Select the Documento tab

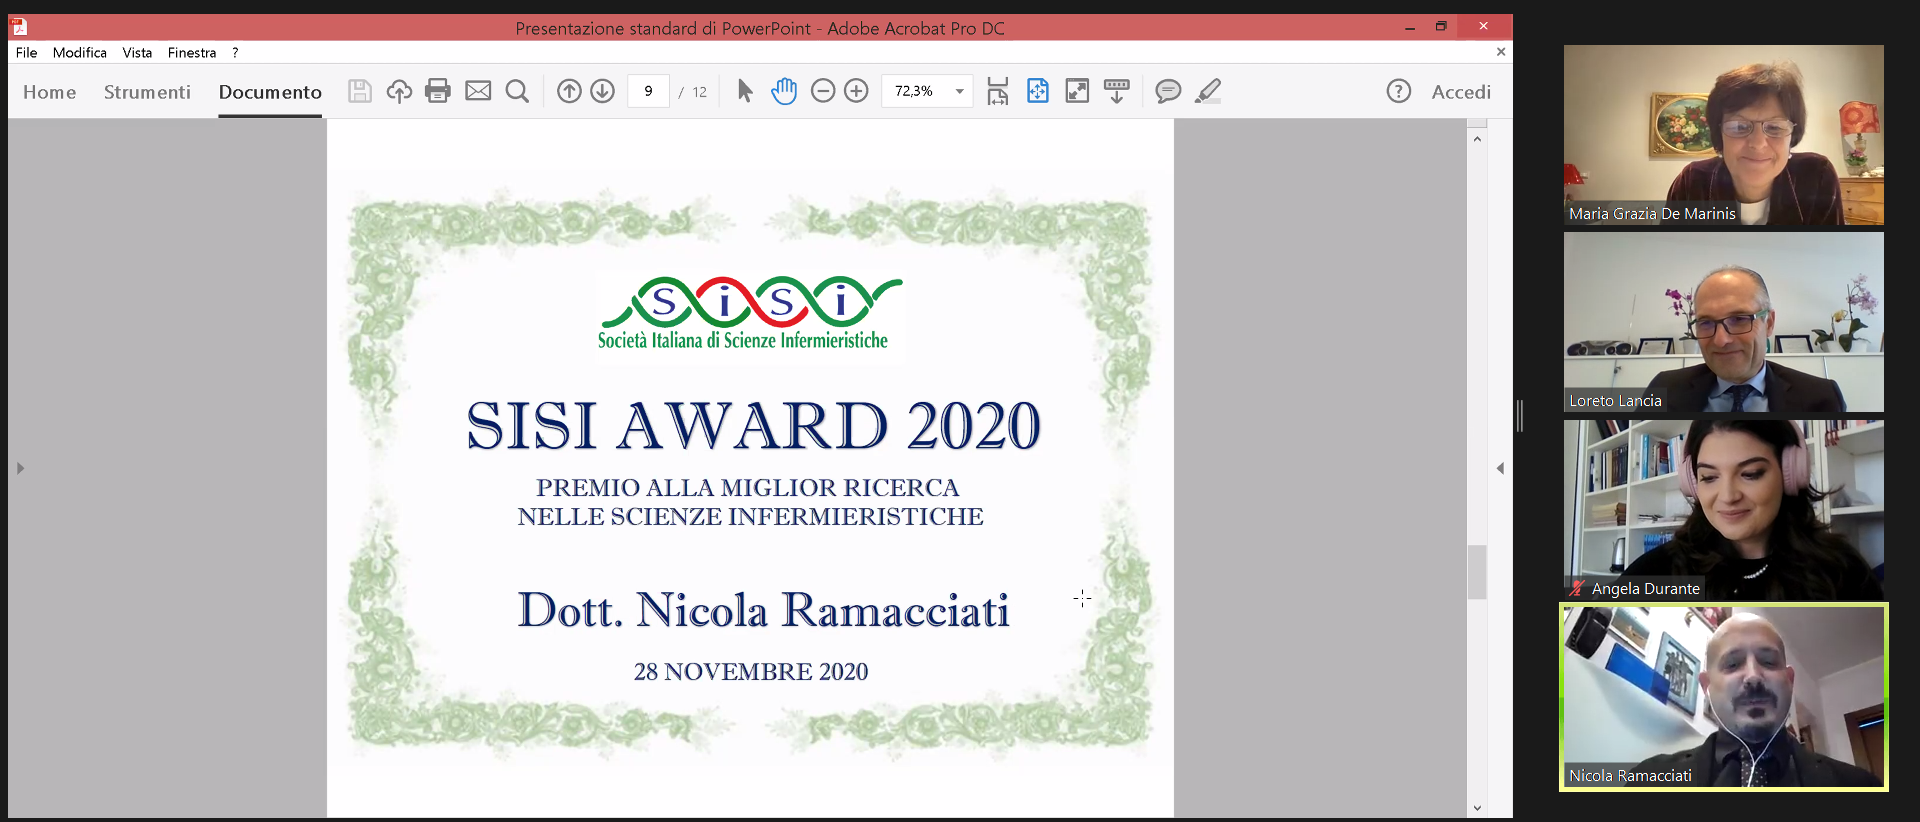click(270, 92)
